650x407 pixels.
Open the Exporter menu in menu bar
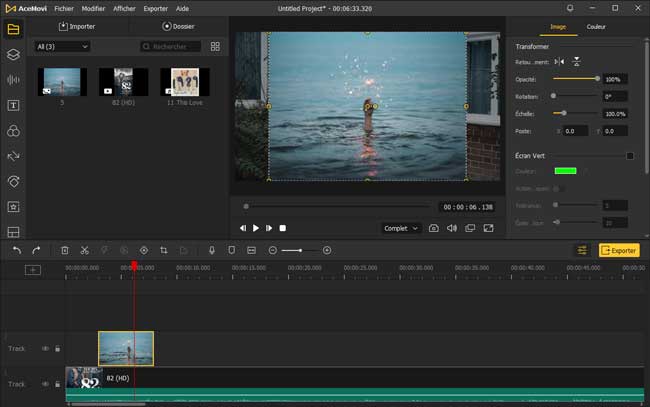pyautogui.click(x=155, y=8)
